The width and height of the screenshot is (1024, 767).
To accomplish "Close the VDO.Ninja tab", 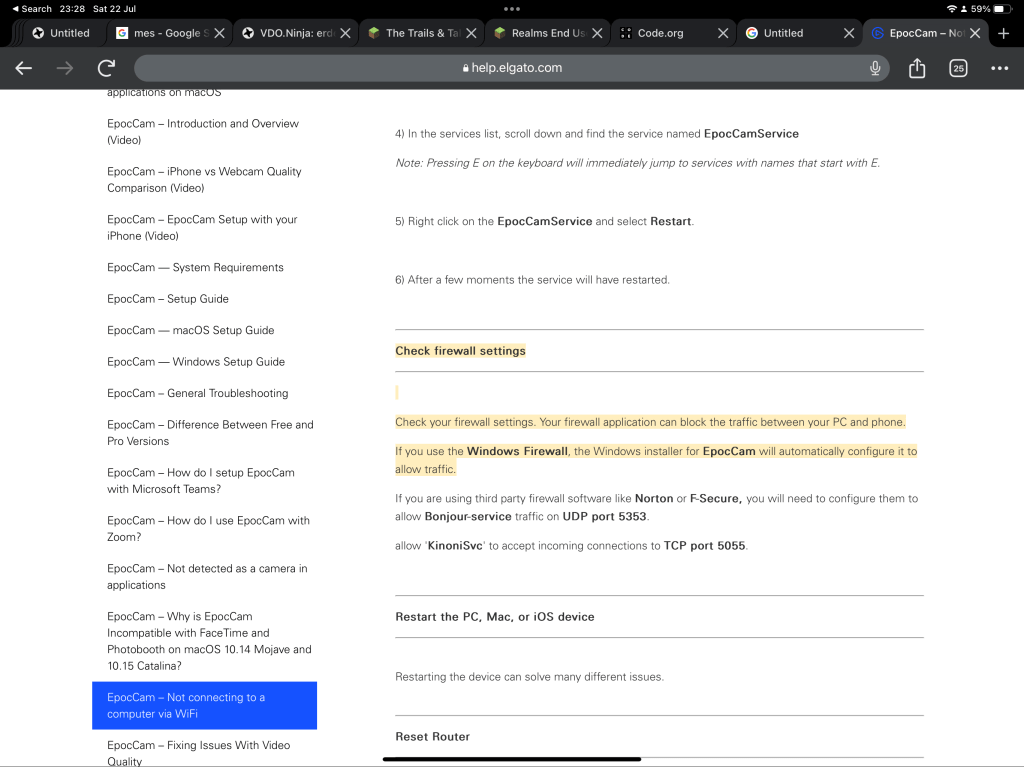I will 345,33.
